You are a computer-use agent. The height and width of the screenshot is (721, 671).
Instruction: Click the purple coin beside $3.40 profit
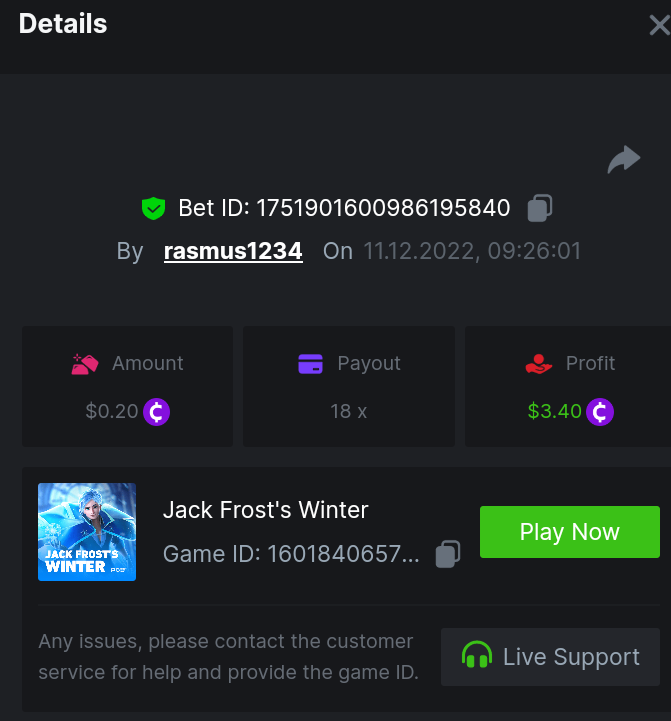point(600,412)
